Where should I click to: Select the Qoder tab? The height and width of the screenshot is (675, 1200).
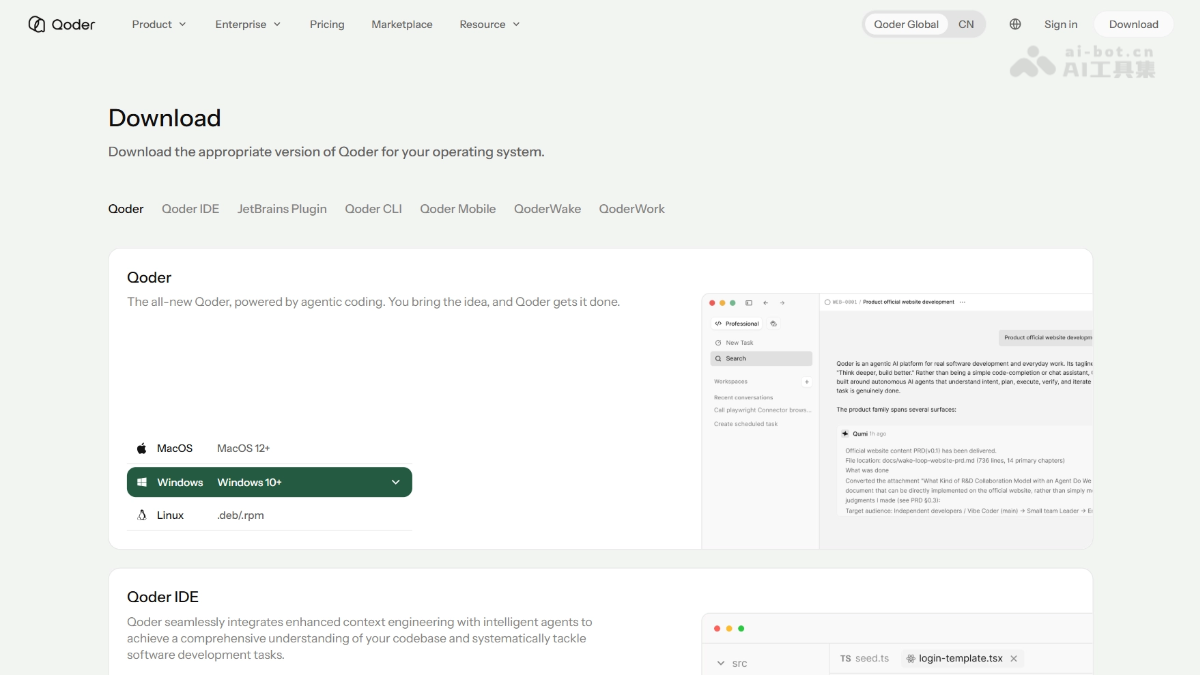126,209
